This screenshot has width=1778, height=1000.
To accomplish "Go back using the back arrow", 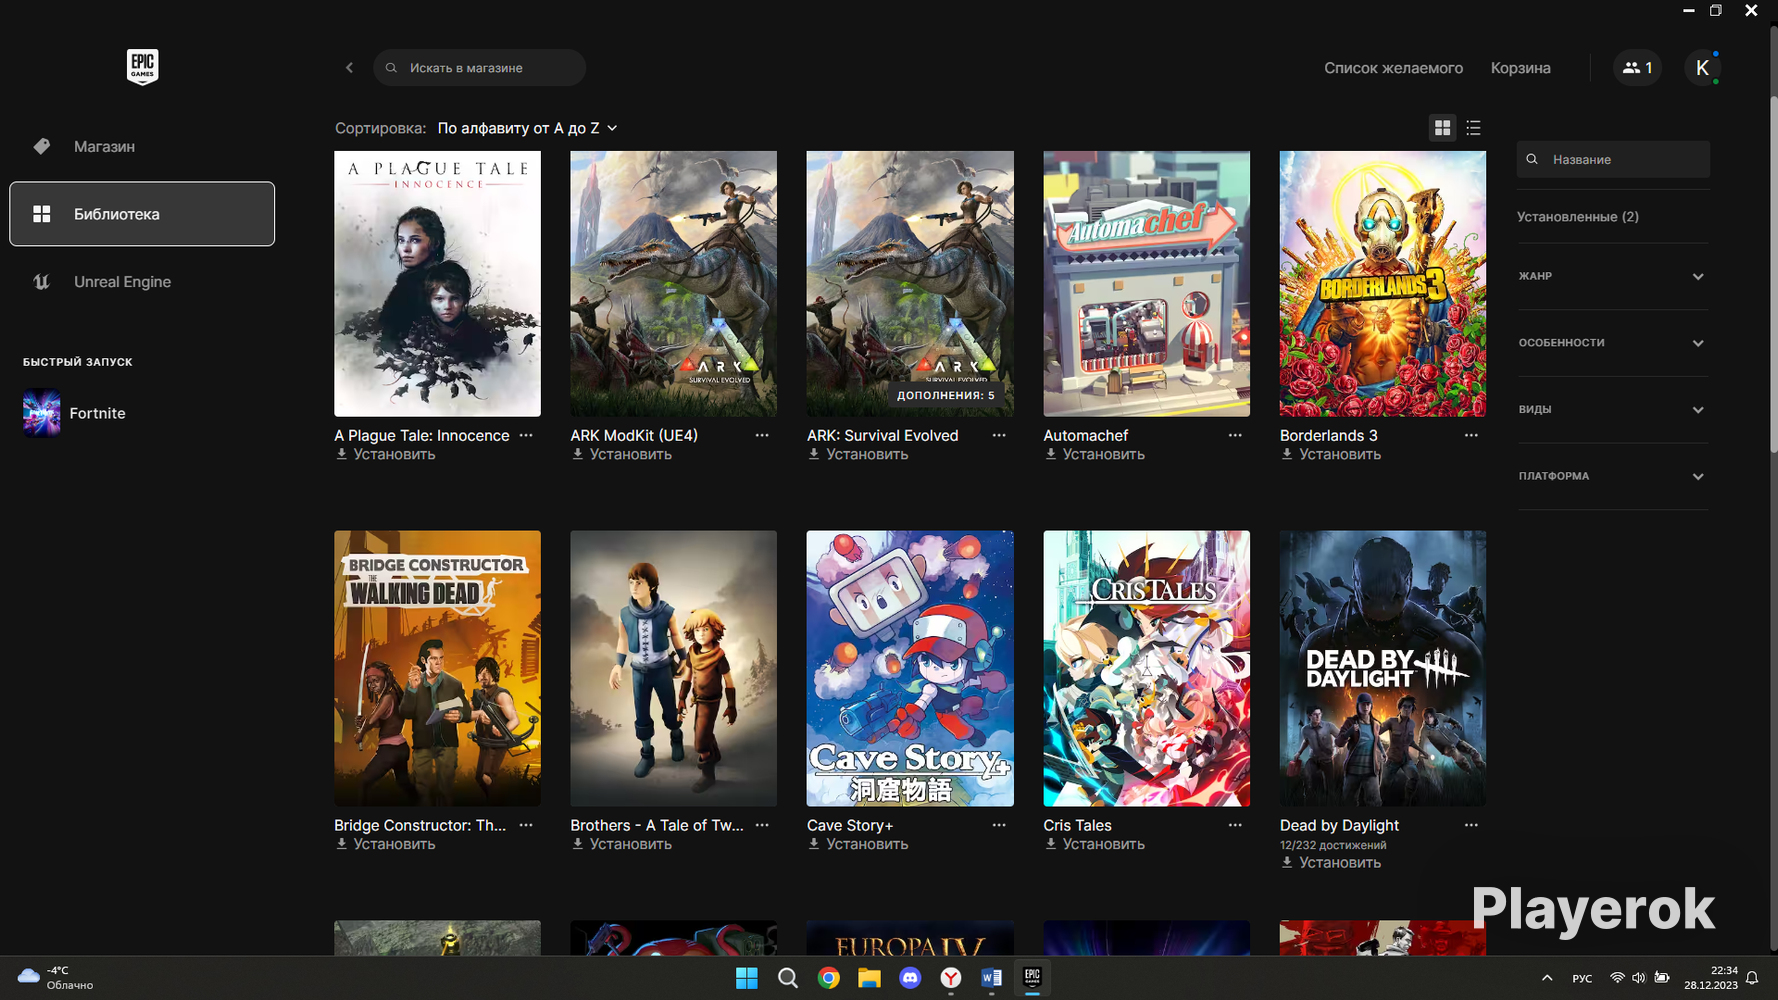I will pos(349,68).
